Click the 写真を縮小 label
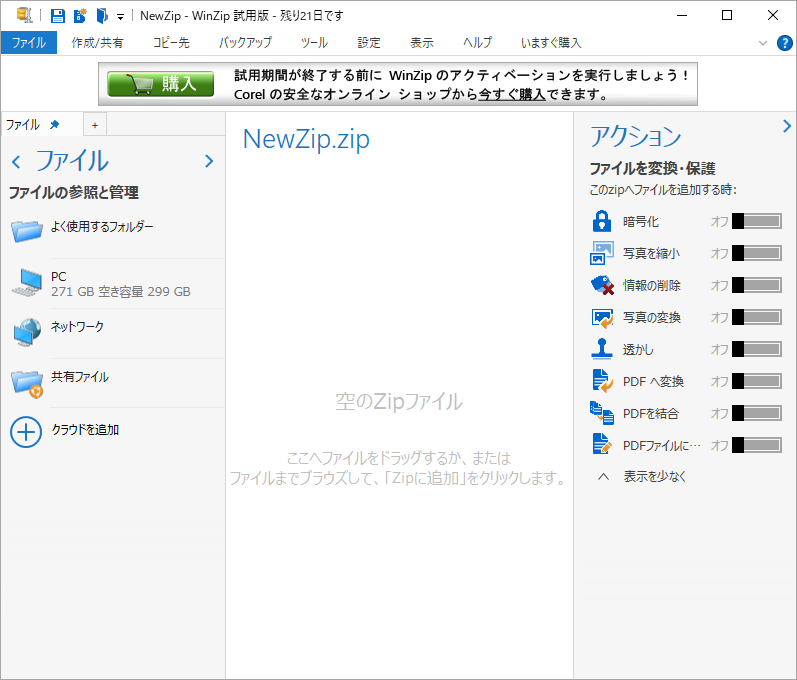Image resolution: width=797 pixels, height=680 pixels. [x=651, y=253]
